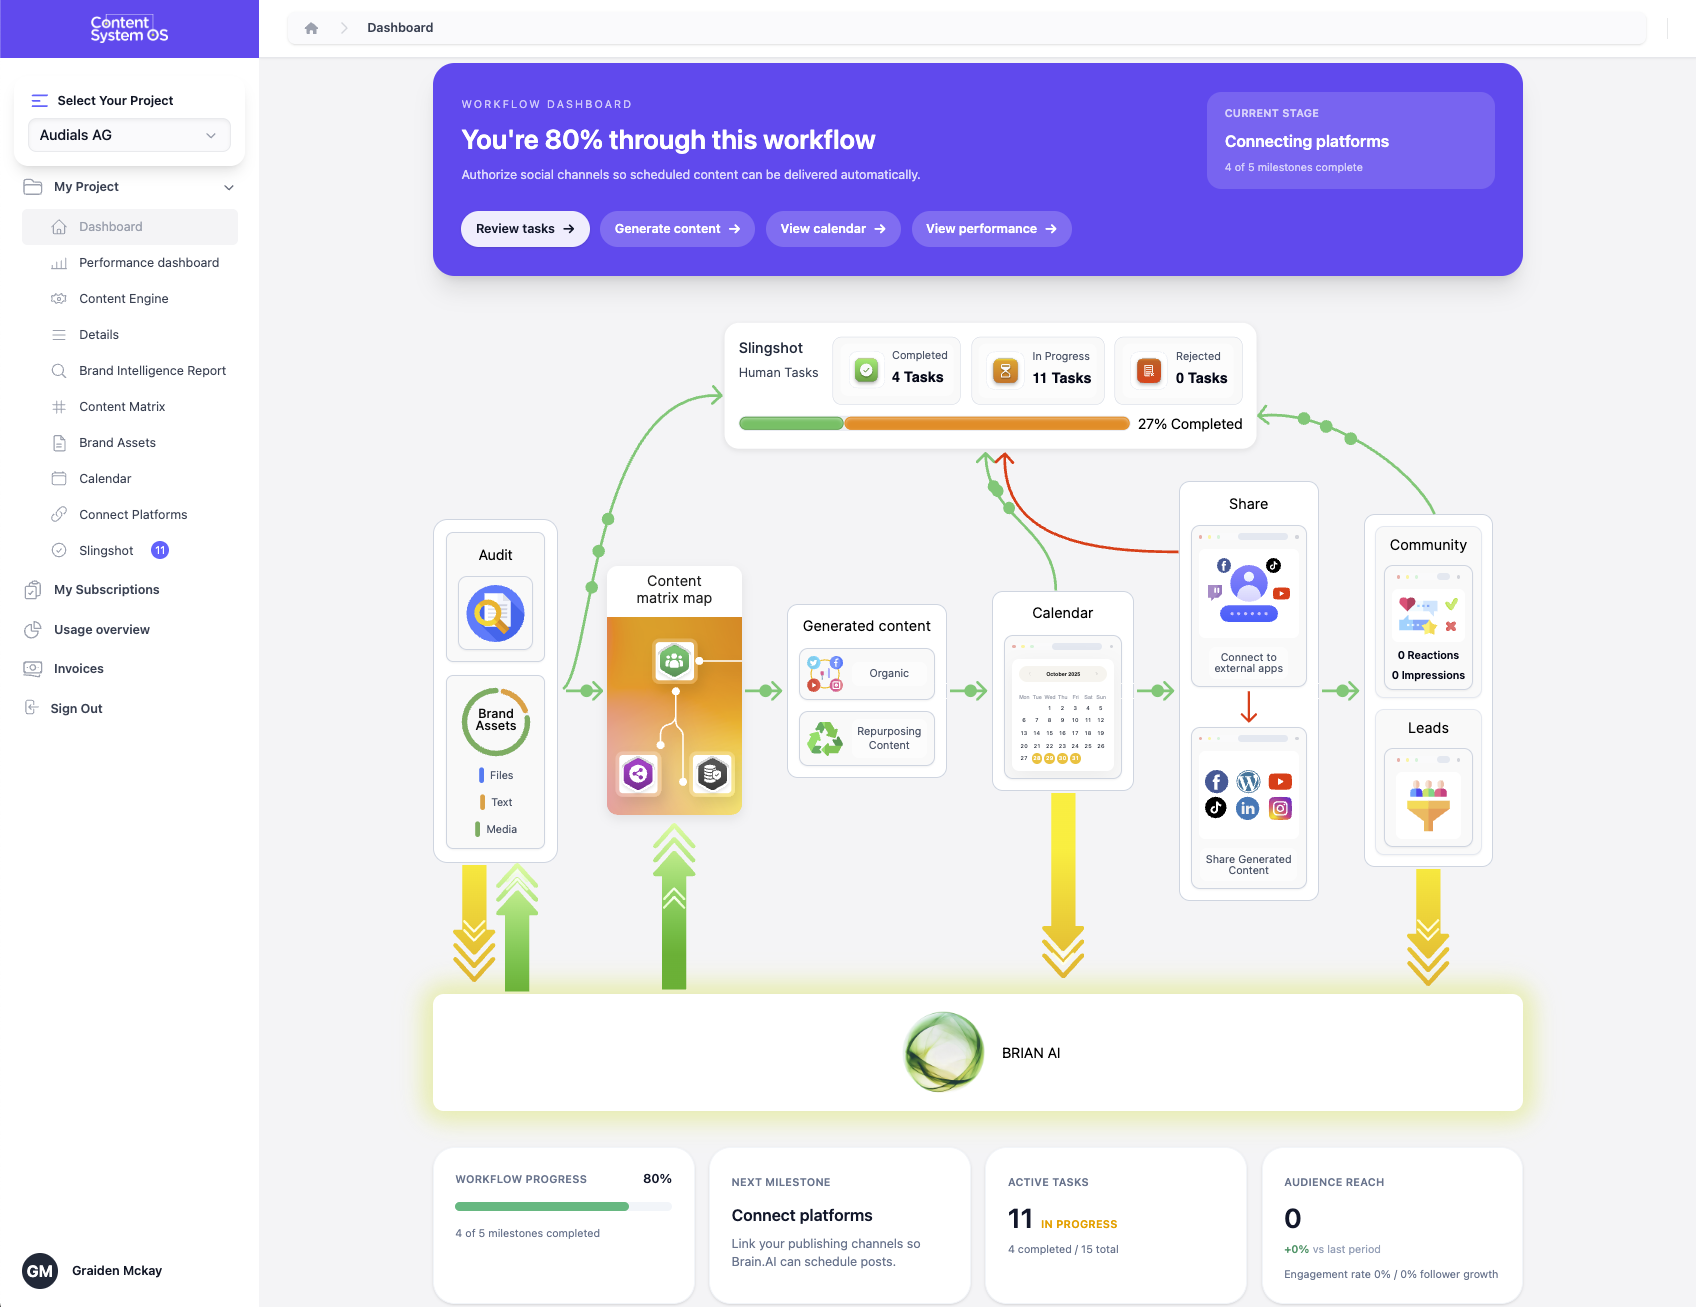
Task: Click the Leads funnel icon
Action: click(x=1428, y=804)
